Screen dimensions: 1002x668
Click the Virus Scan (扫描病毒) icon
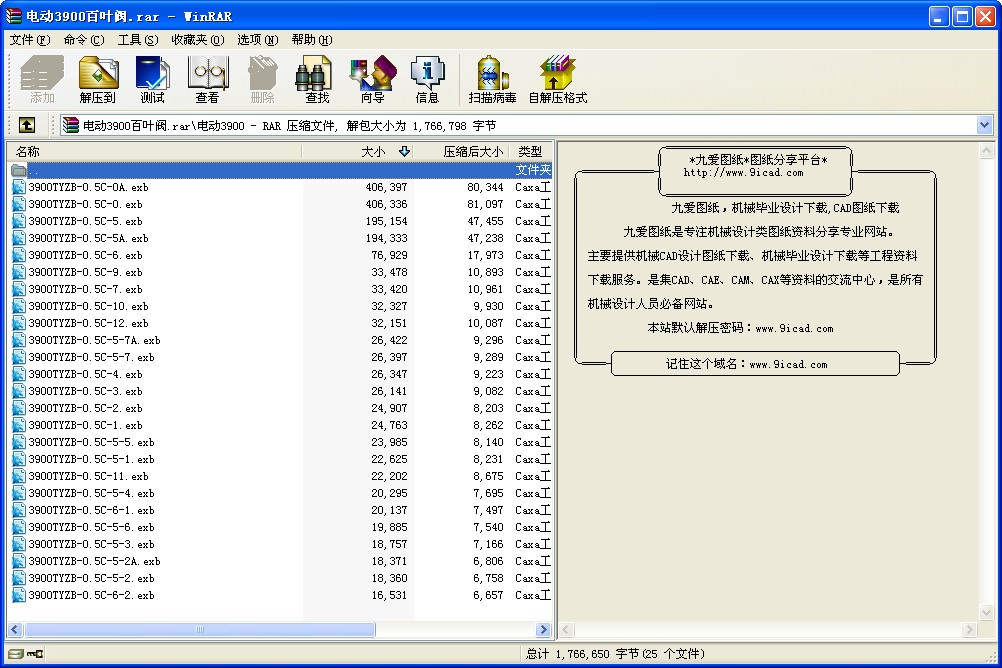[x=492, y=79]
